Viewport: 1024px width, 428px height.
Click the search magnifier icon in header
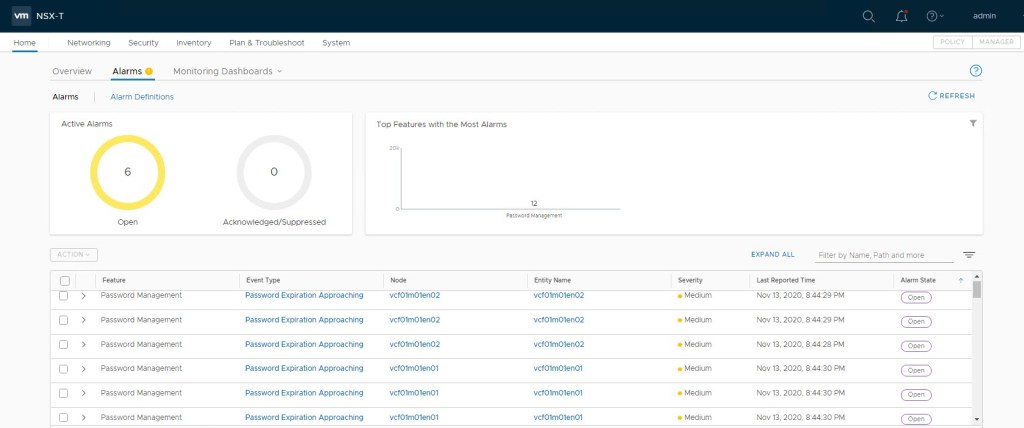(868, 16)
